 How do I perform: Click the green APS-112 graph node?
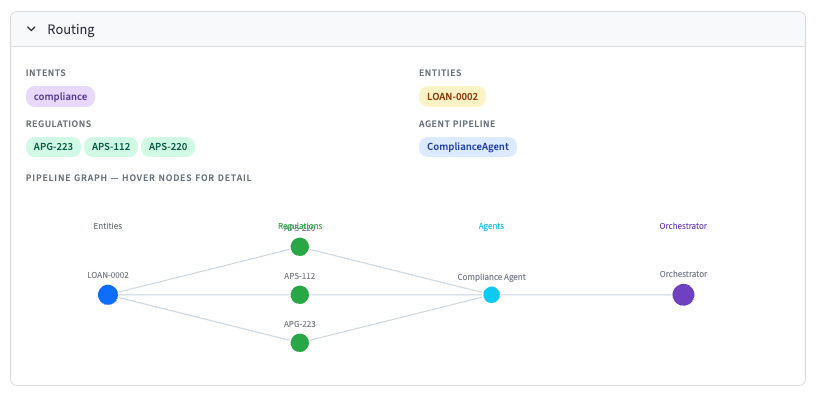coord(300,295)
